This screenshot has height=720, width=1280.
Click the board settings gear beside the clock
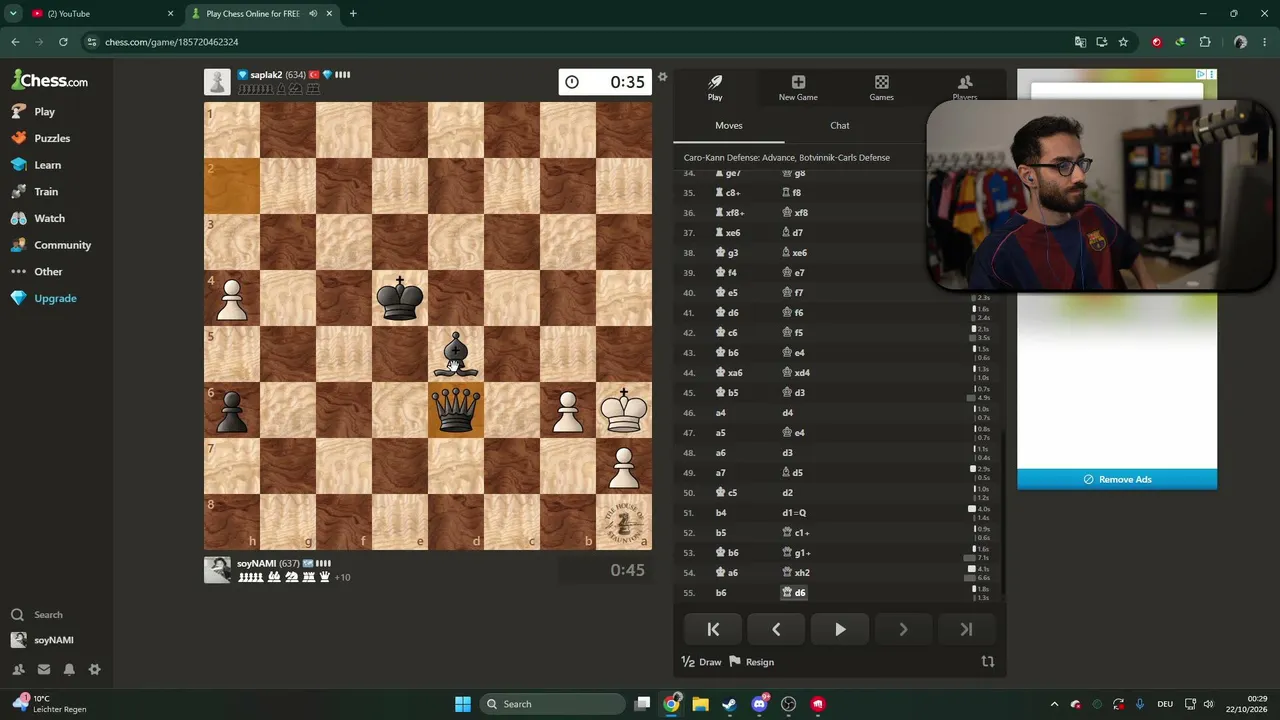[x=662, y=77]
